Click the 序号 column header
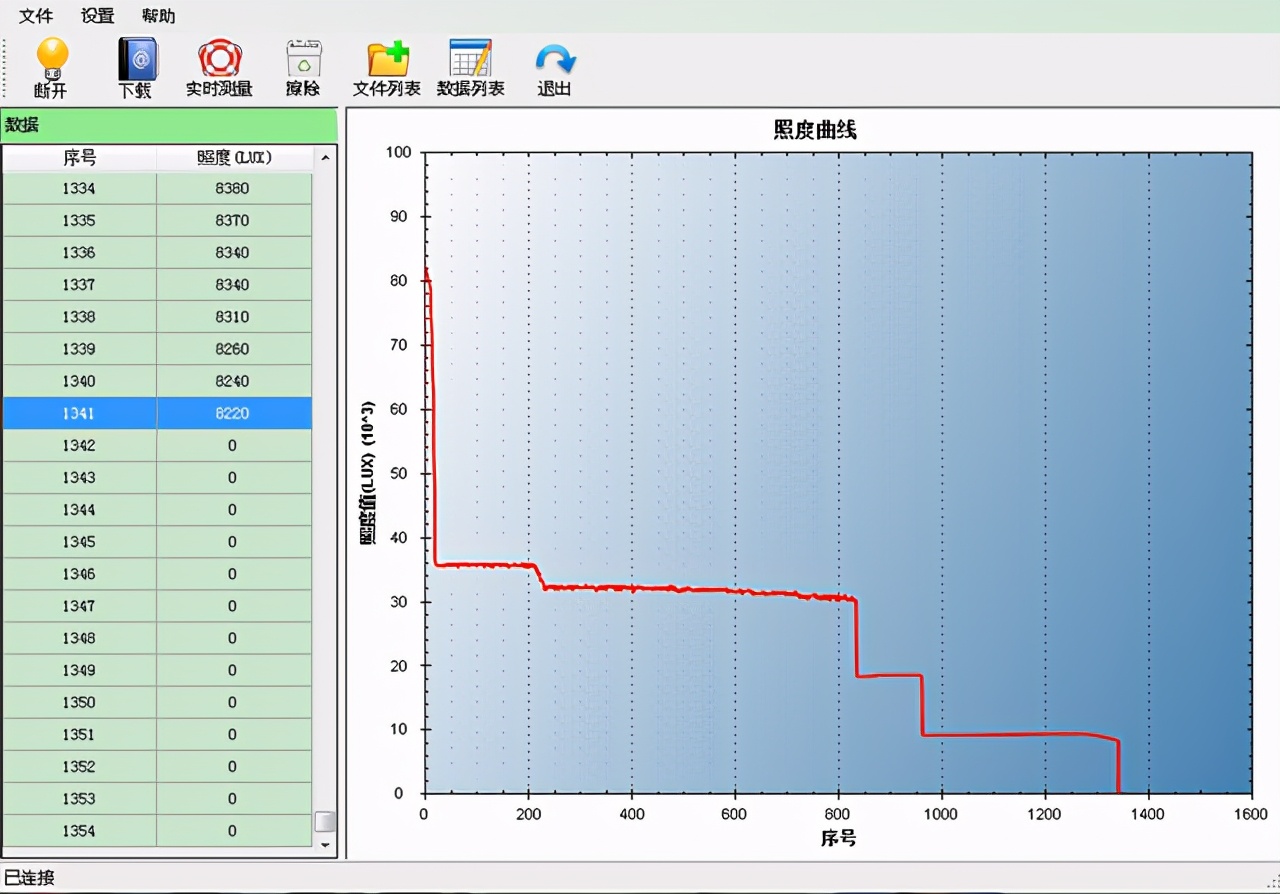The width and height of the screenshot is (1280, 894). (x=80, y=158)
